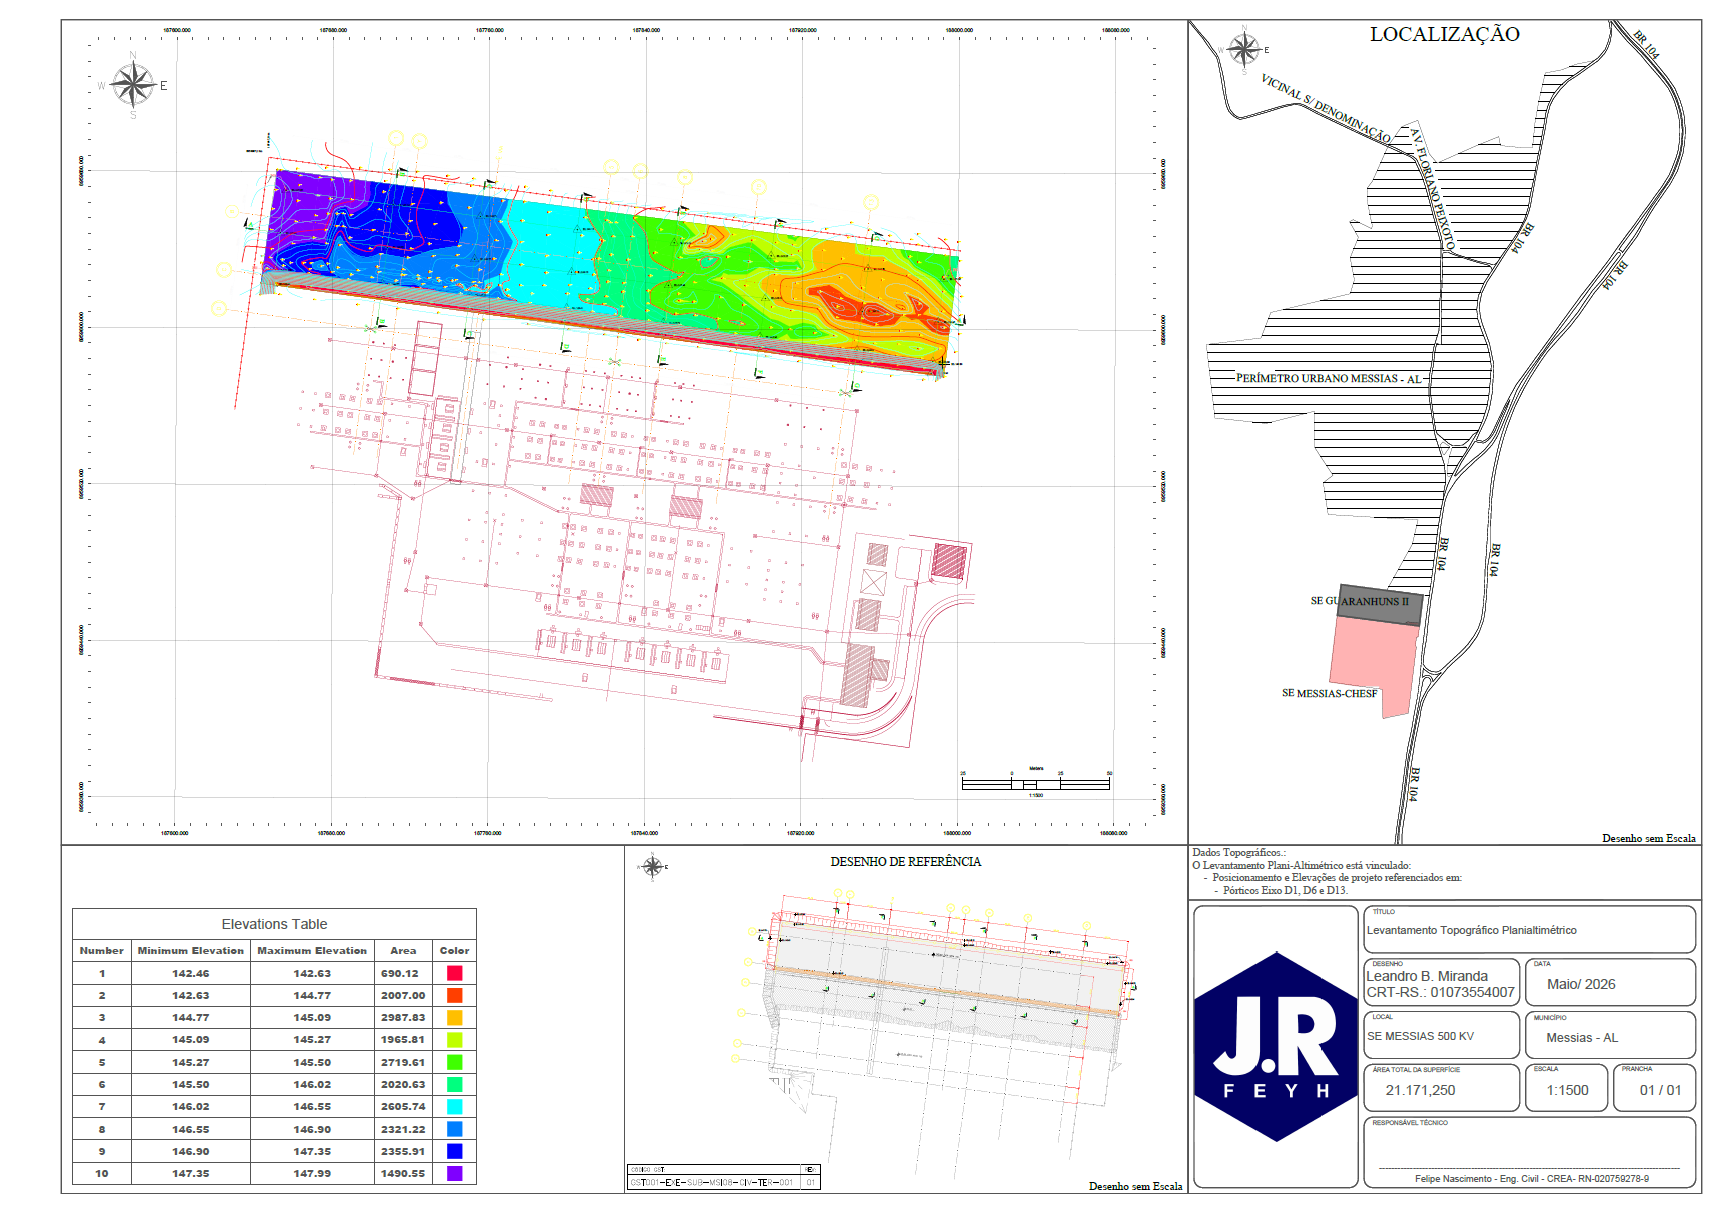This screenshot has width=1721, height=1212.
Task: Click the J.R FEYH company logo
Action: click(x=1276, y=1047)
